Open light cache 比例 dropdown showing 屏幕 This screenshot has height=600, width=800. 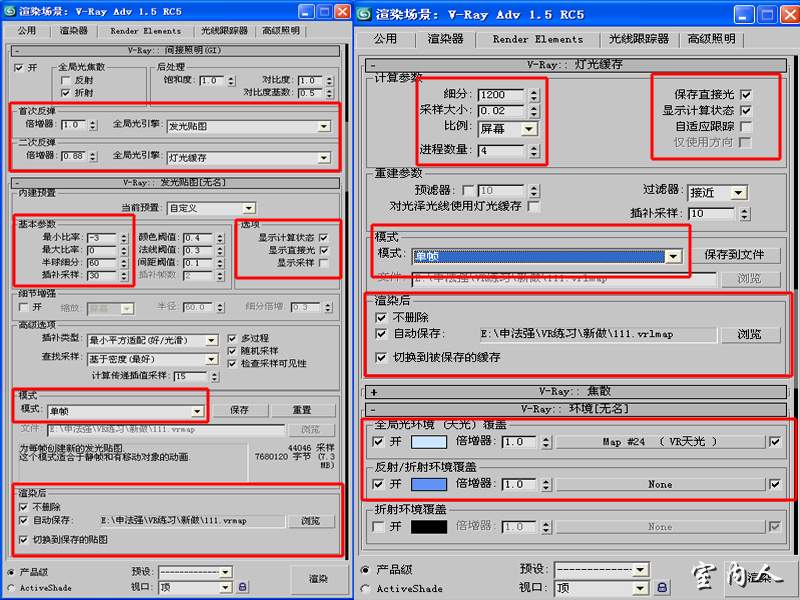tap(507, 129)
